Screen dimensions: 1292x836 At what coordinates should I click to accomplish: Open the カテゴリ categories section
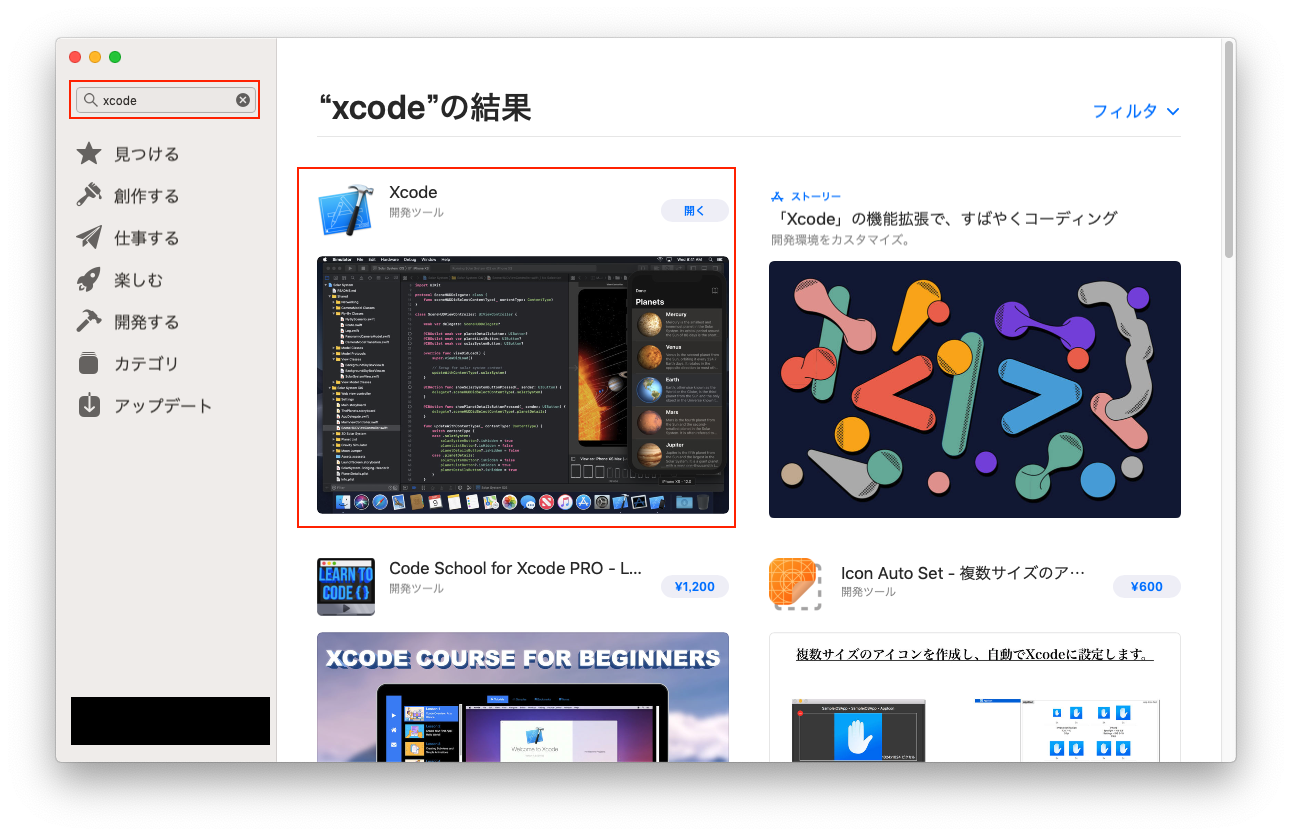(x=88, y=364)
